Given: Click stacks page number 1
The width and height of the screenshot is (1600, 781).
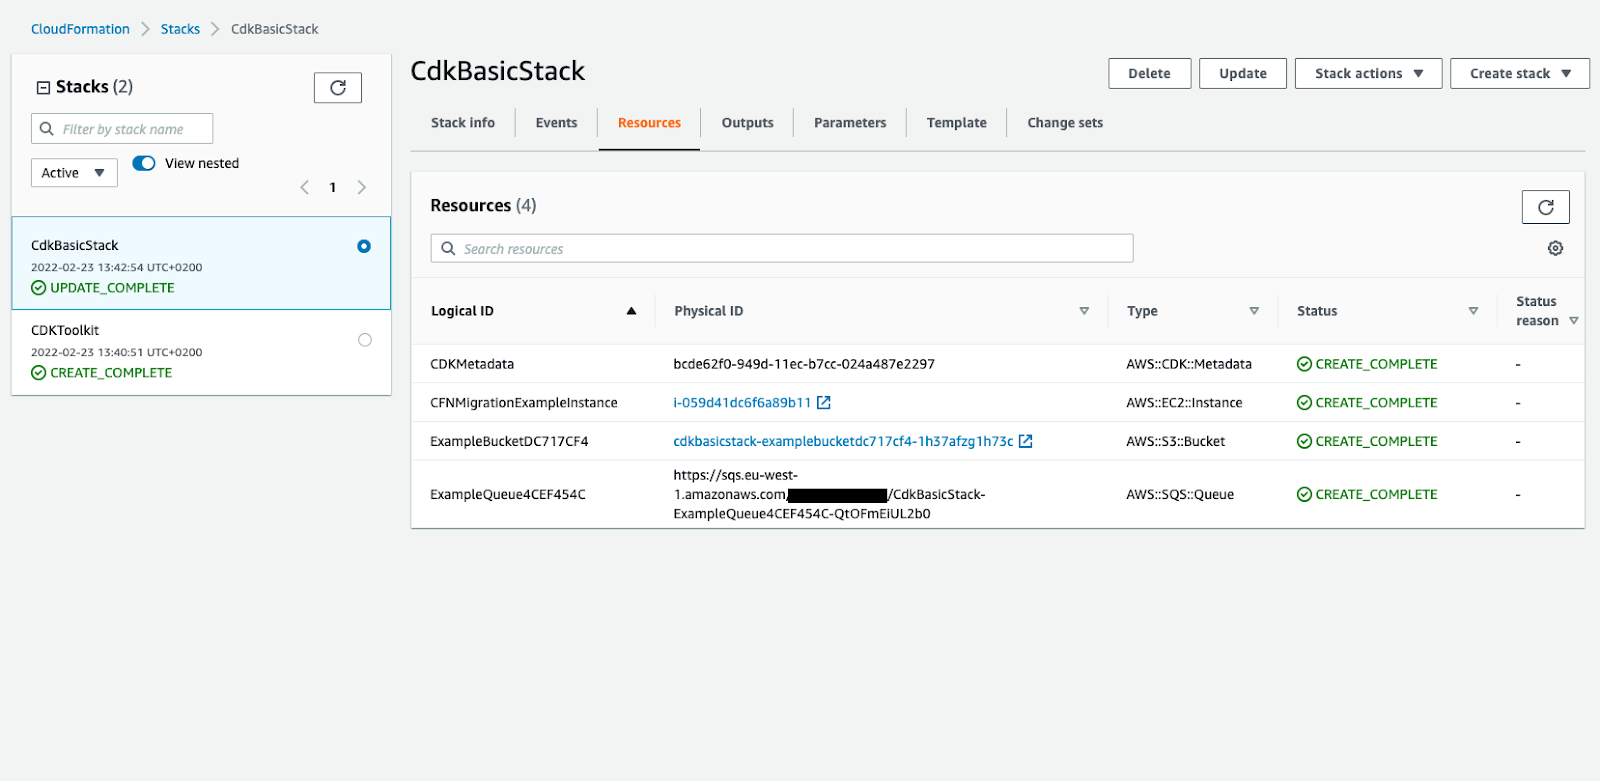Looking at the screenshot, I should 333,187.
